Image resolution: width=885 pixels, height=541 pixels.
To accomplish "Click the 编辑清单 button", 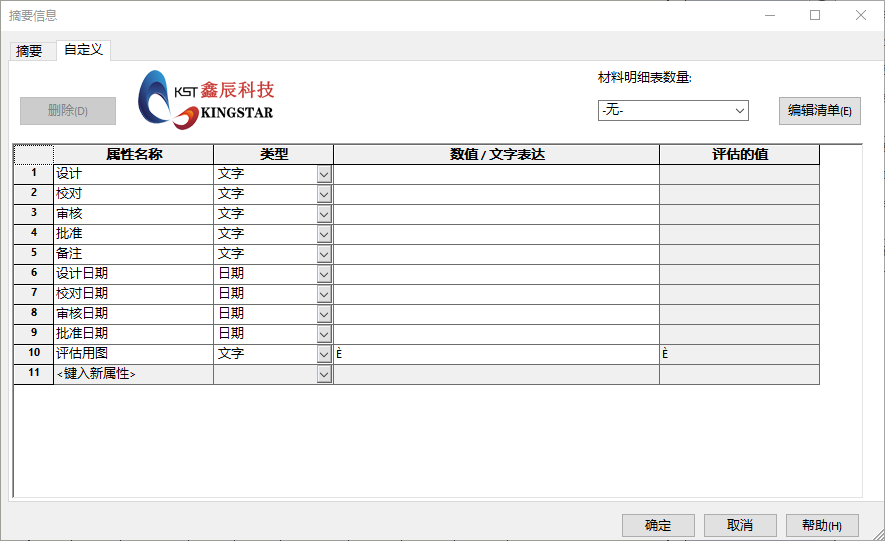I will pyautogui.click(x=819, y=110).
